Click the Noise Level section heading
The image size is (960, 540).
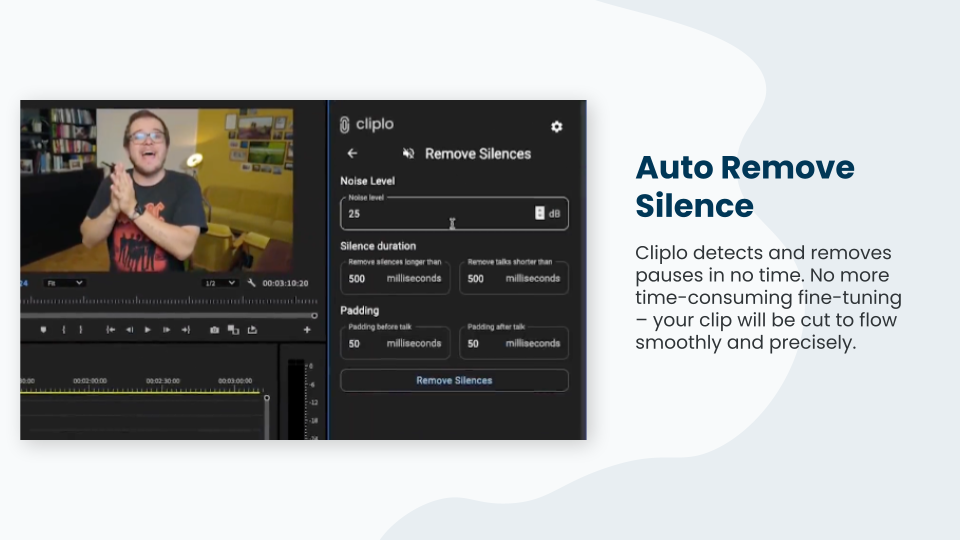point(367,181)
